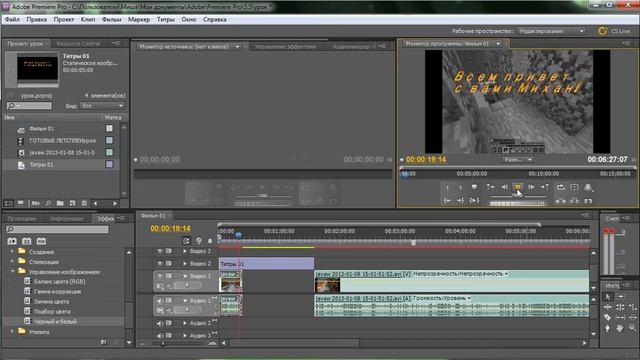The image size is (640, 360).
Task: Switch to Информация tab
Action: [x=67, y=219]
